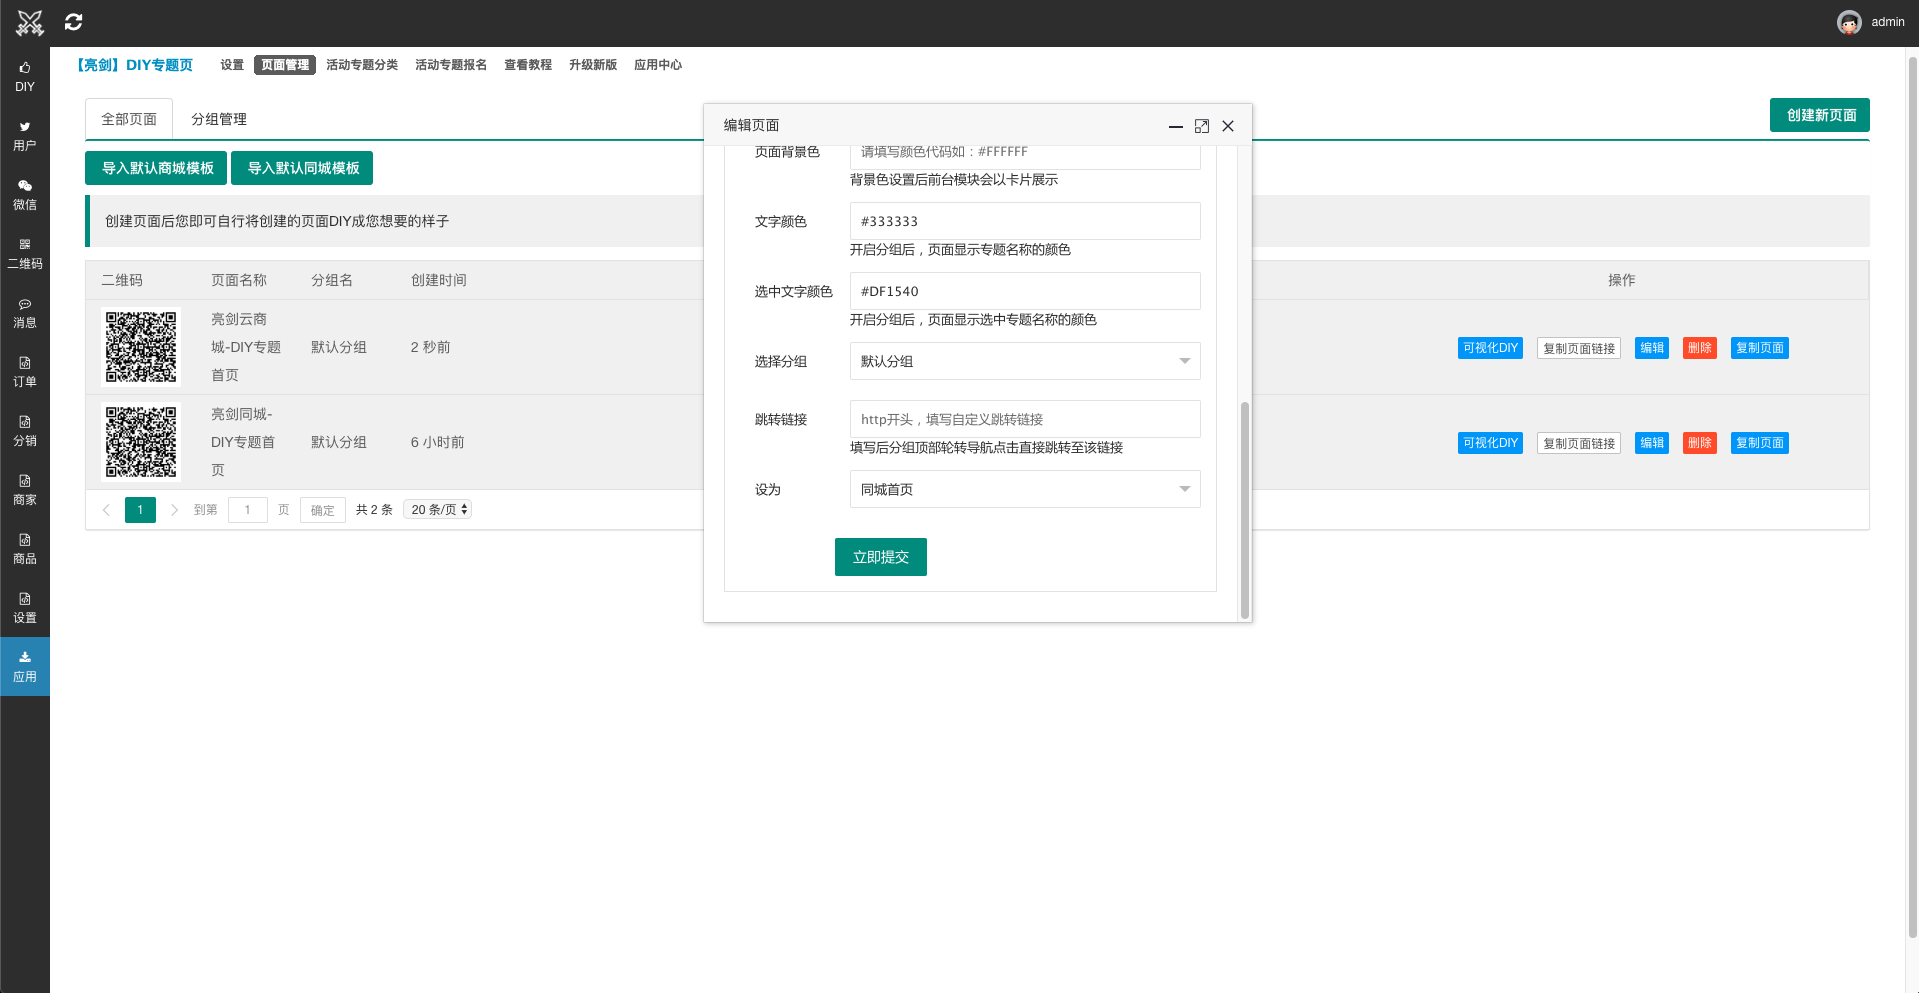
Task: Select 页面管理 in the top navigation
Action: click(x=285, y=65)
